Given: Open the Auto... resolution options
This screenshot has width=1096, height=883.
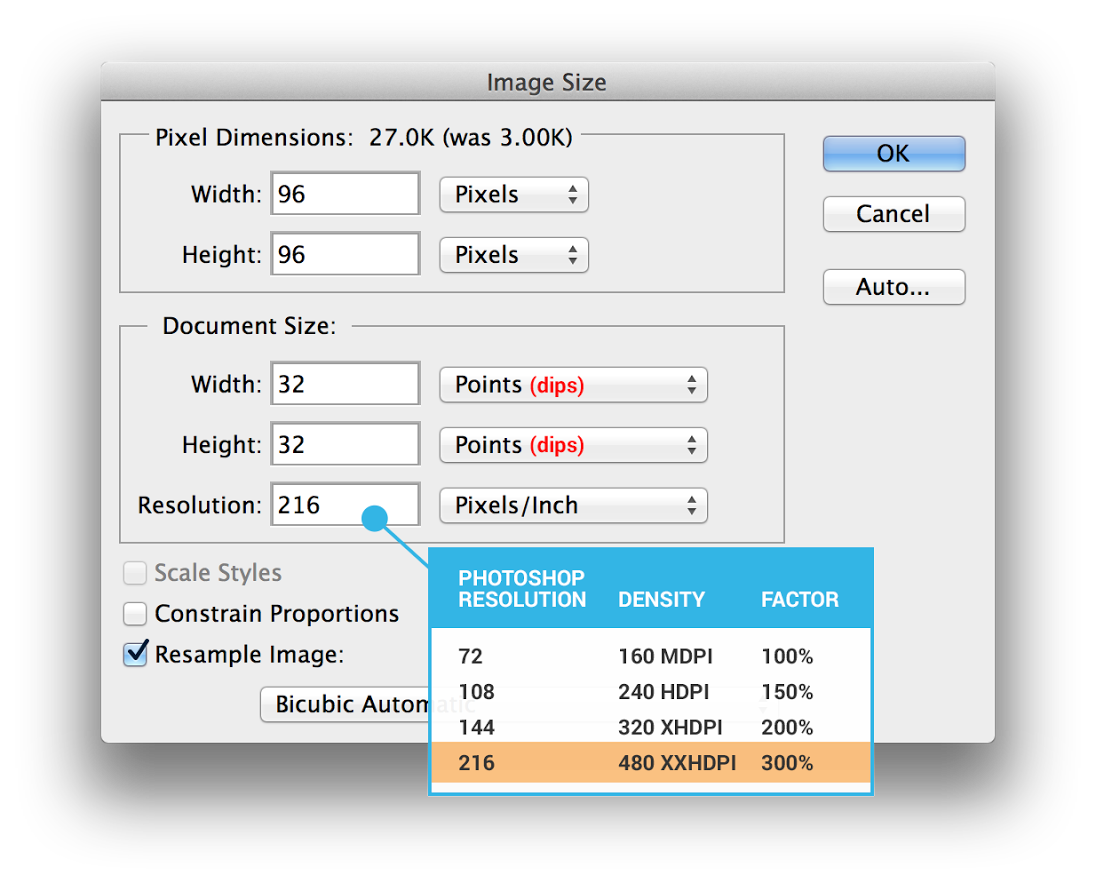Looking at the screenshot, I should coord(893,287).
